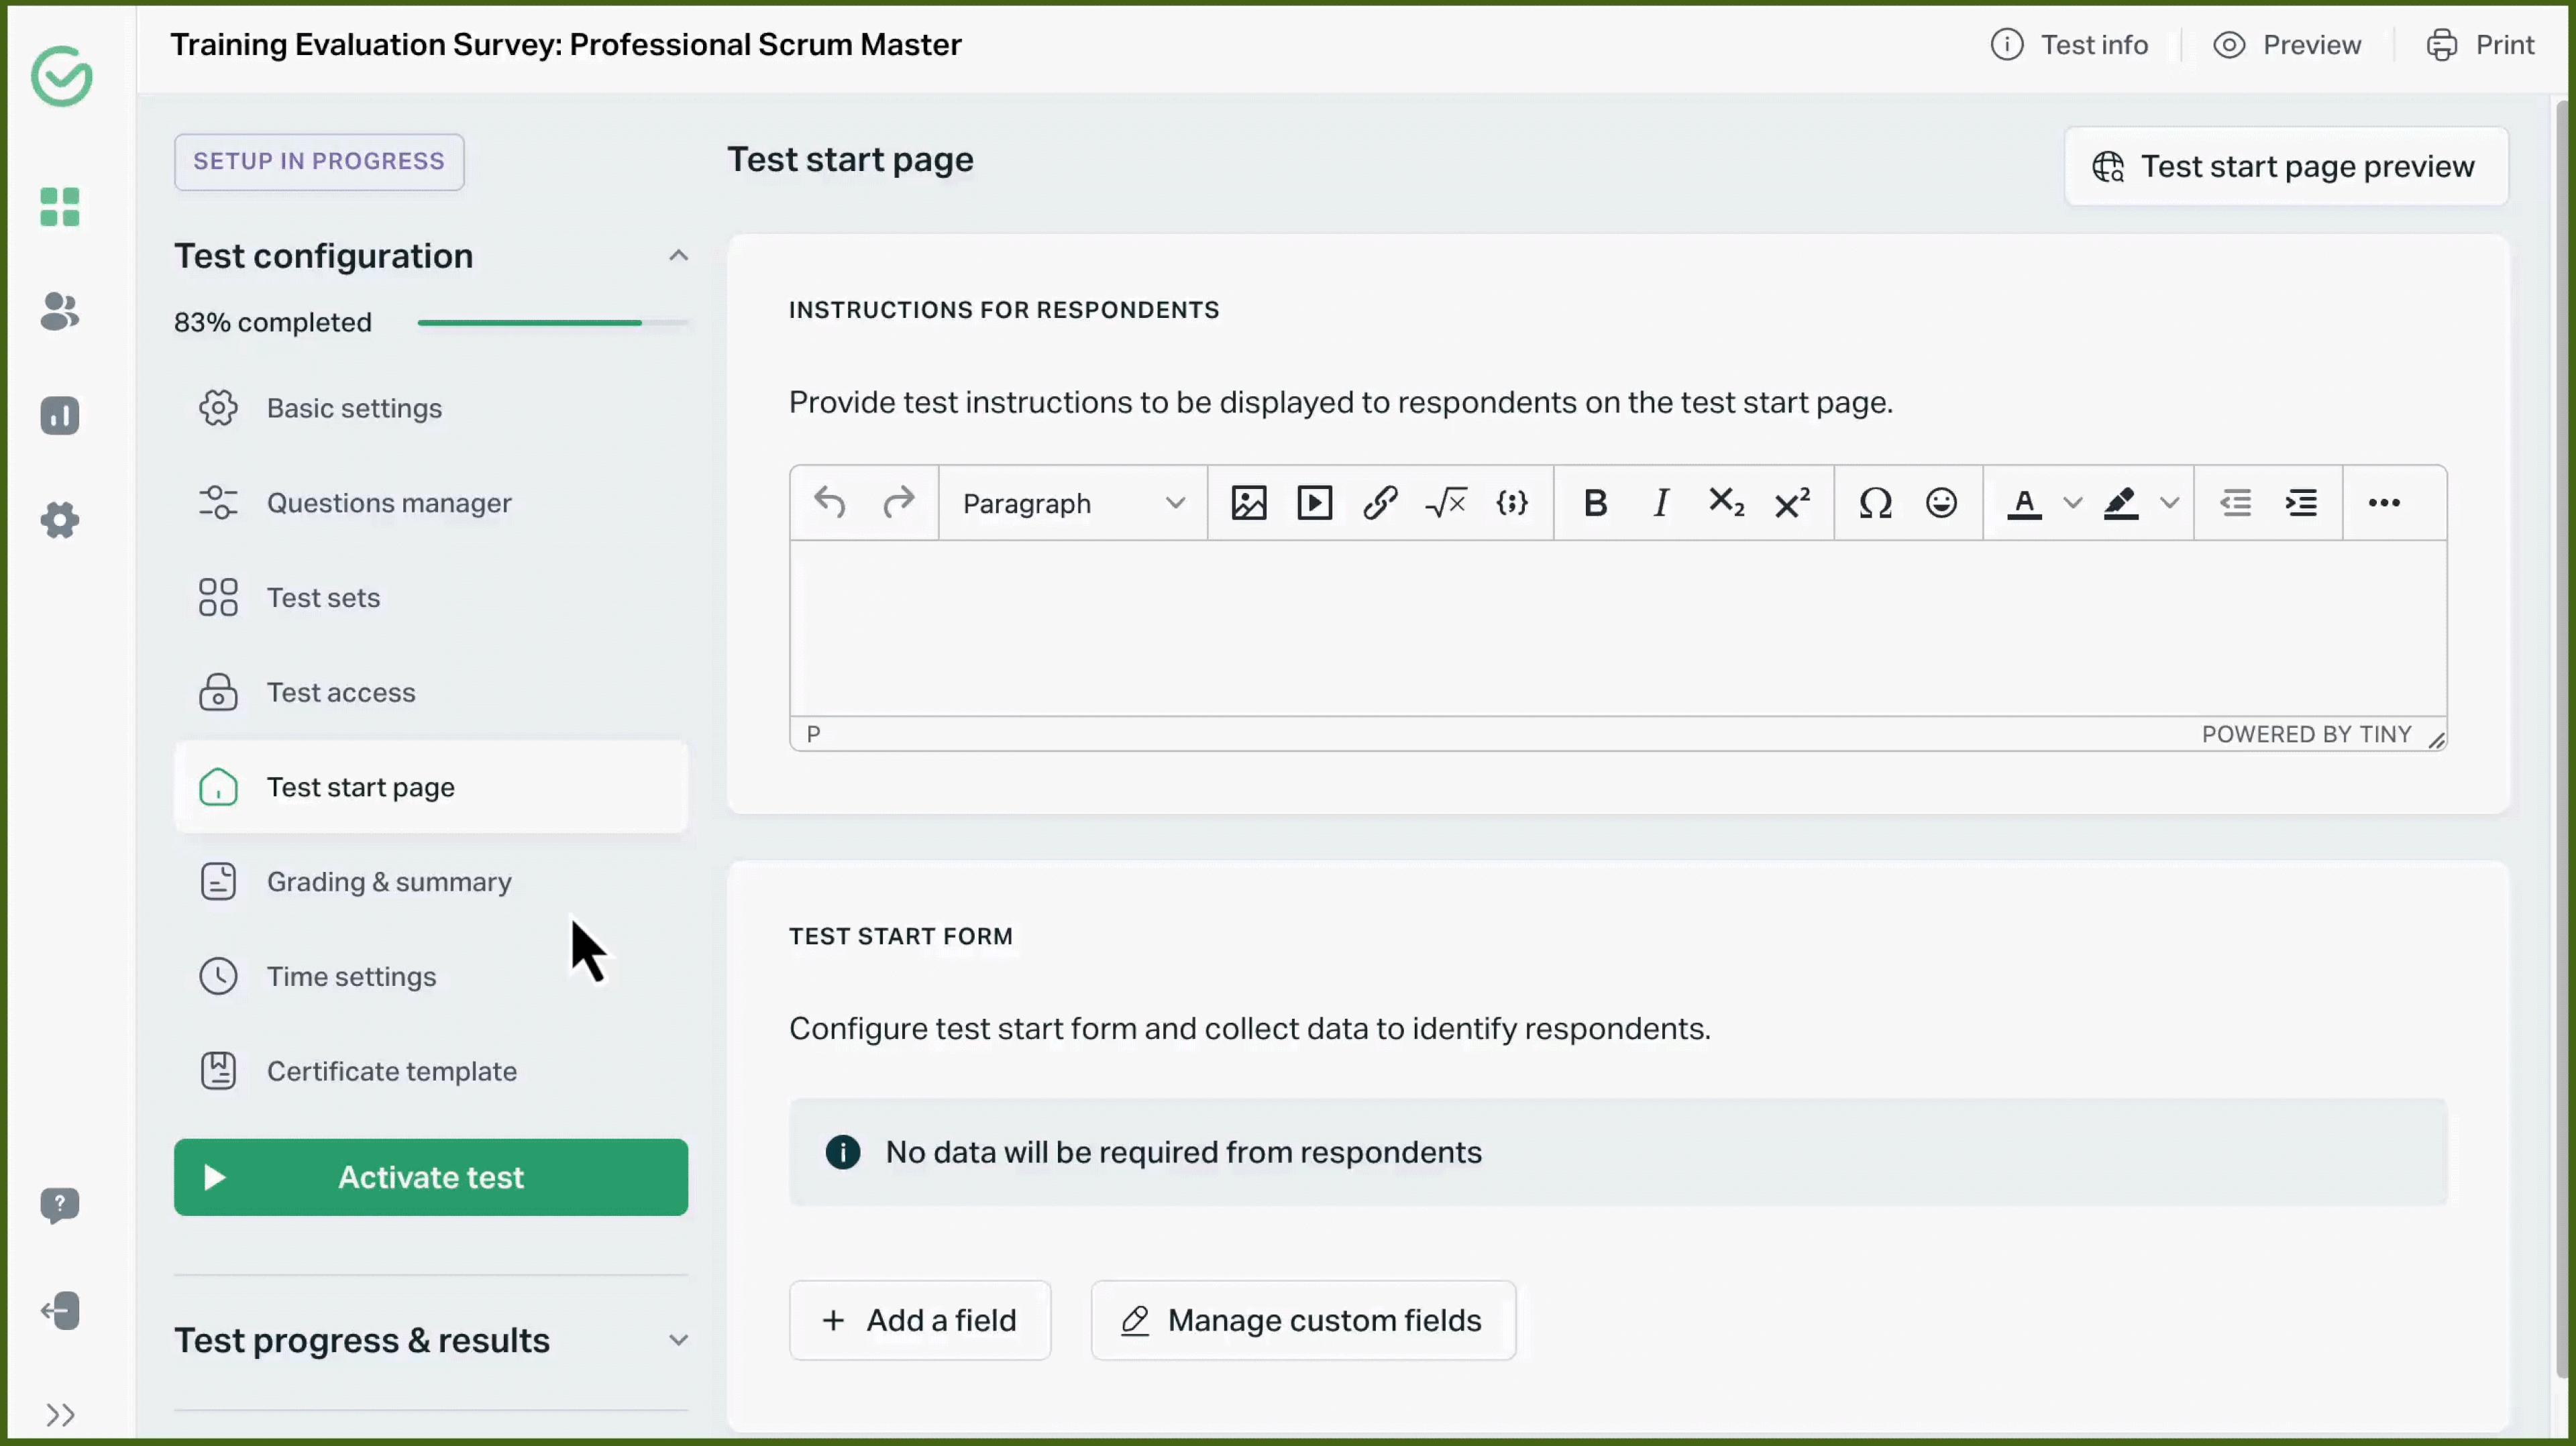
Task: Toggle bold formatting in the editor
Action: point(1595,503)
